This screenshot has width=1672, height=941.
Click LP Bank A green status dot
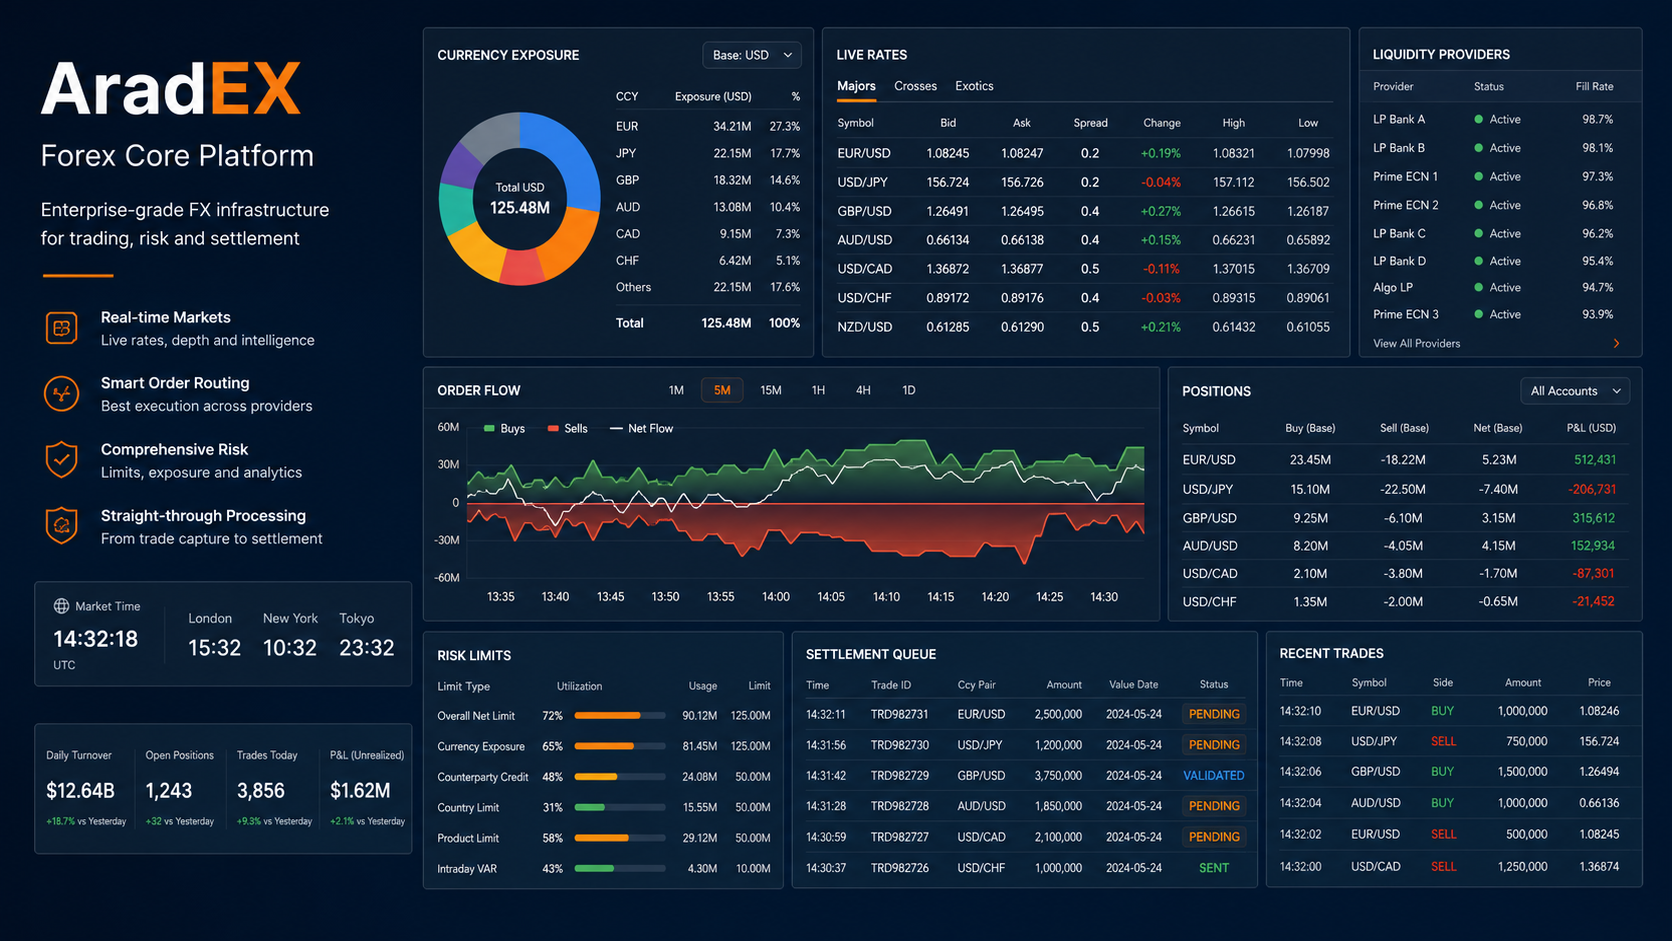(x=1478, y=119)
